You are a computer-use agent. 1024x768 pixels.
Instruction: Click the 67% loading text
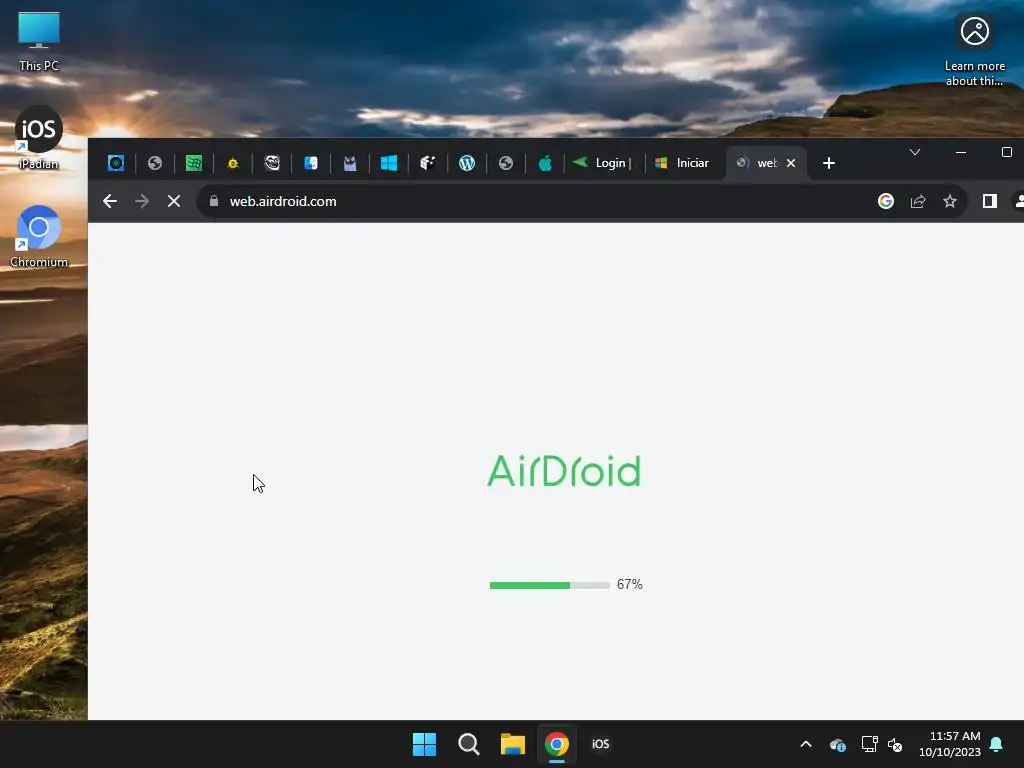pyautogui.click(x=630, y=584)
